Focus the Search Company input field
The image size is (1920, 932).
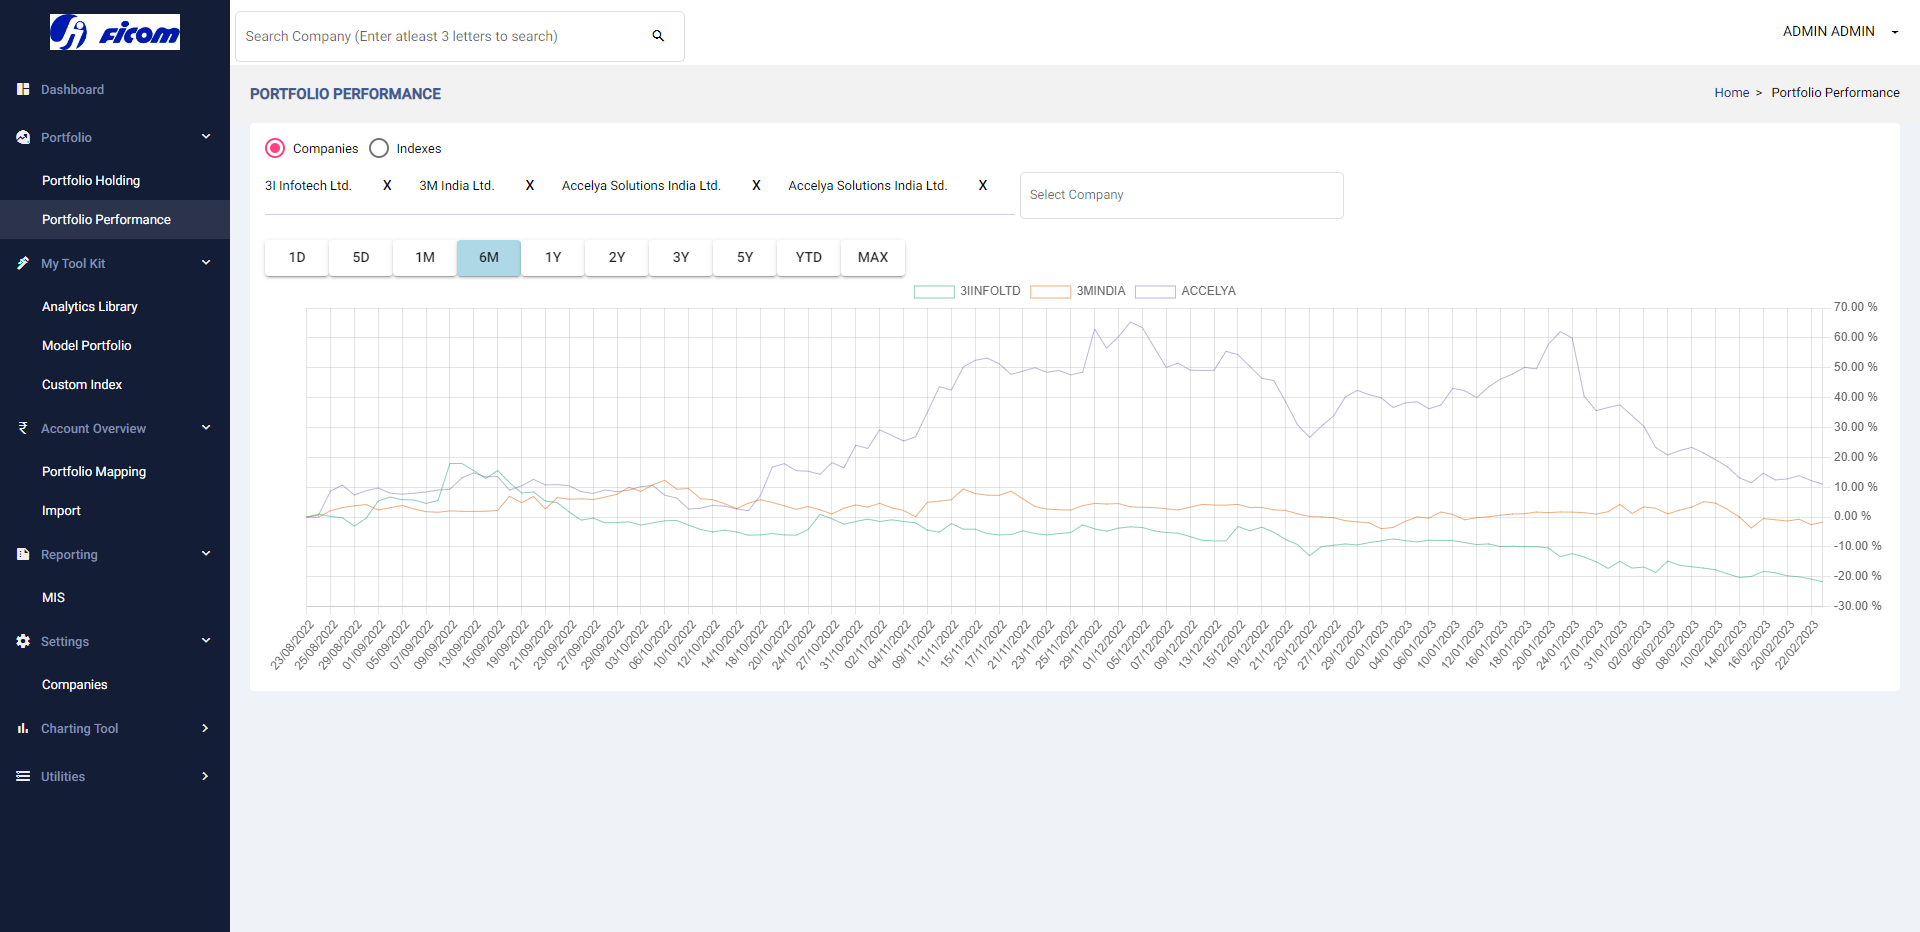point(445,36)
